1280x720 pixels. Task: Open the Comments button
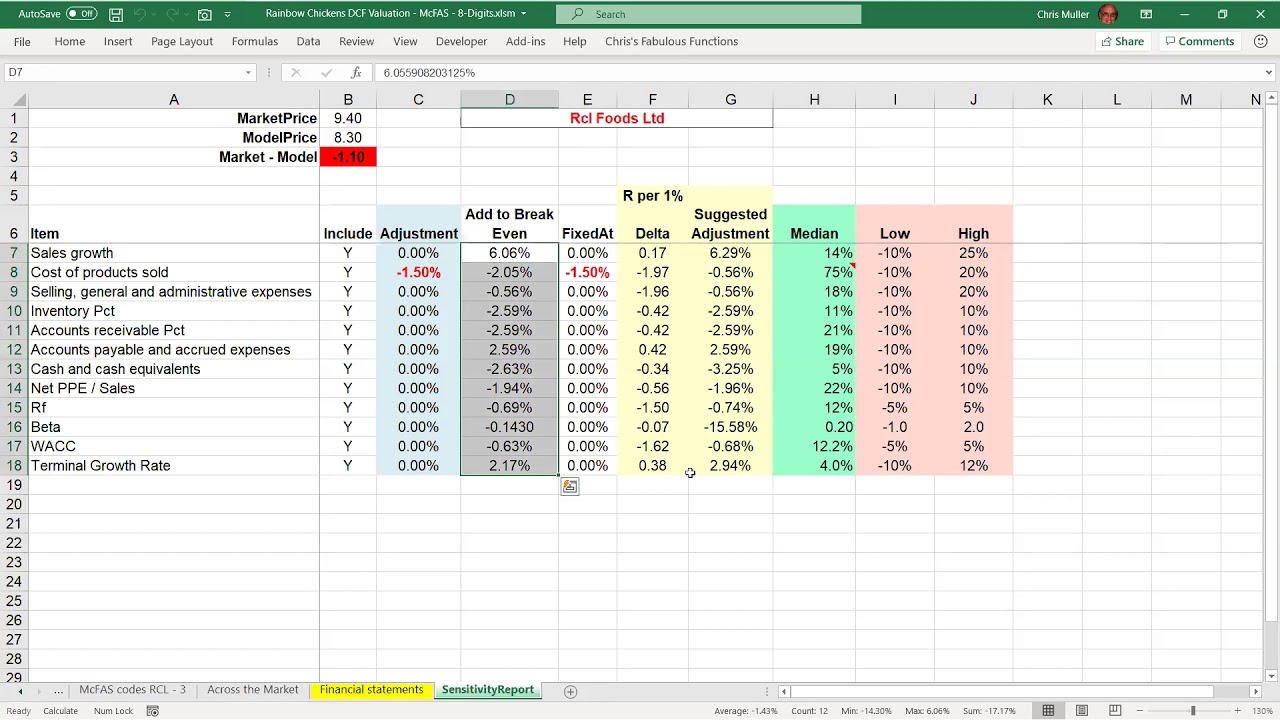click(1199, 41)
